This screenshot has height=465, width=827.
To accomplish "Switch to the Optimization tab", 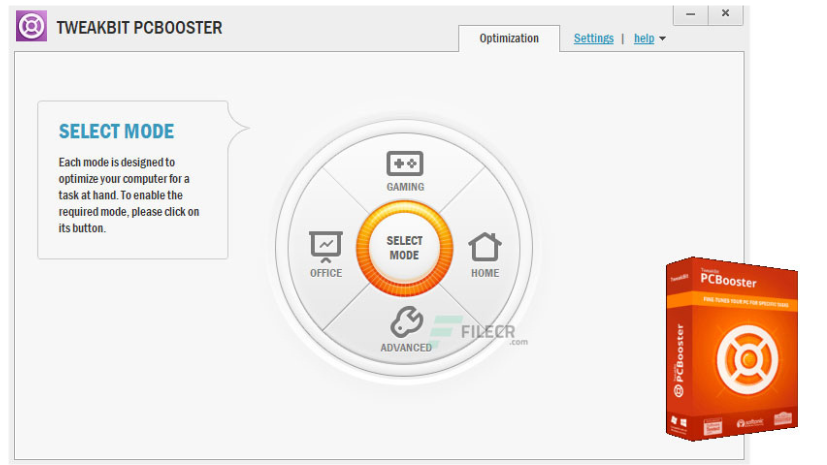I will 508,38.
